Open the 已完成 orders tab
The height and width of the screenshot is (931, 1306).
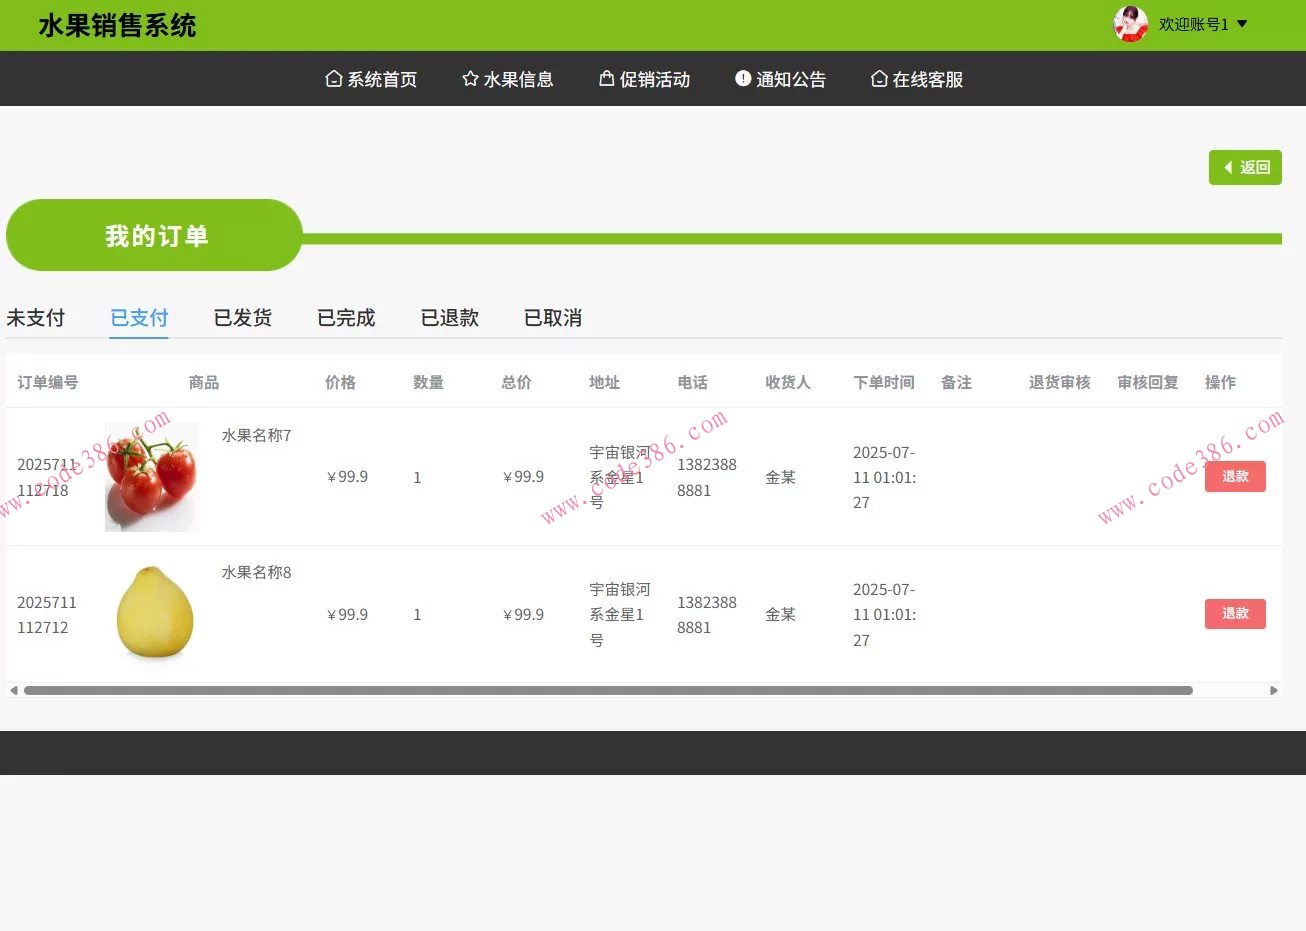point(346,317)
